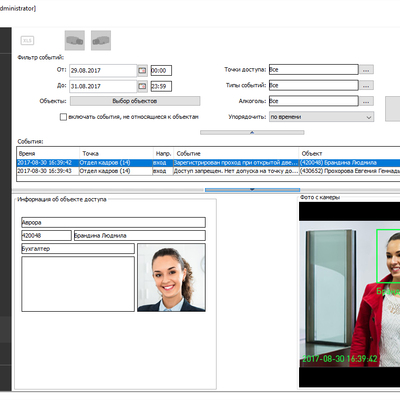
Task: Click the end time field 23:59
Action: [161, 86]
